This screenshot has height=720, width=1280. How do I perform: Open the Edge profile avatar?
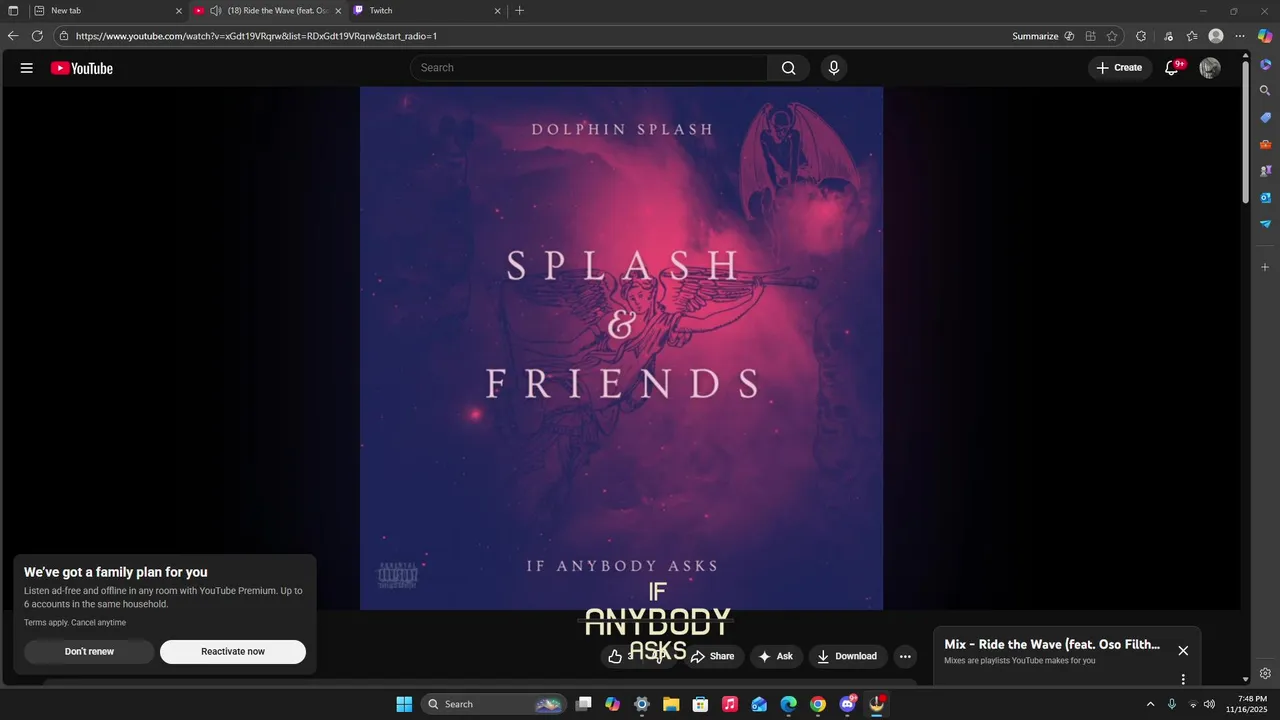tap(1216, 36)
